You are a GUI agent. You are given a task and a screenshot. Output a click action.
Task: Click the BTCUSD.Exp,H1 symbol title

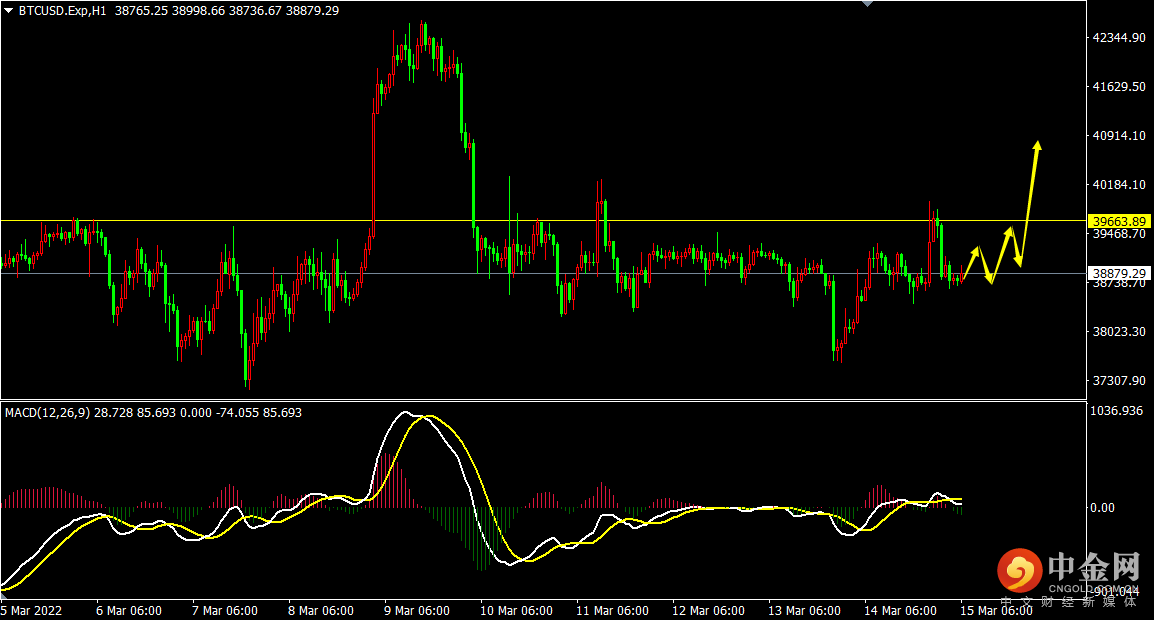coord(62,11)
